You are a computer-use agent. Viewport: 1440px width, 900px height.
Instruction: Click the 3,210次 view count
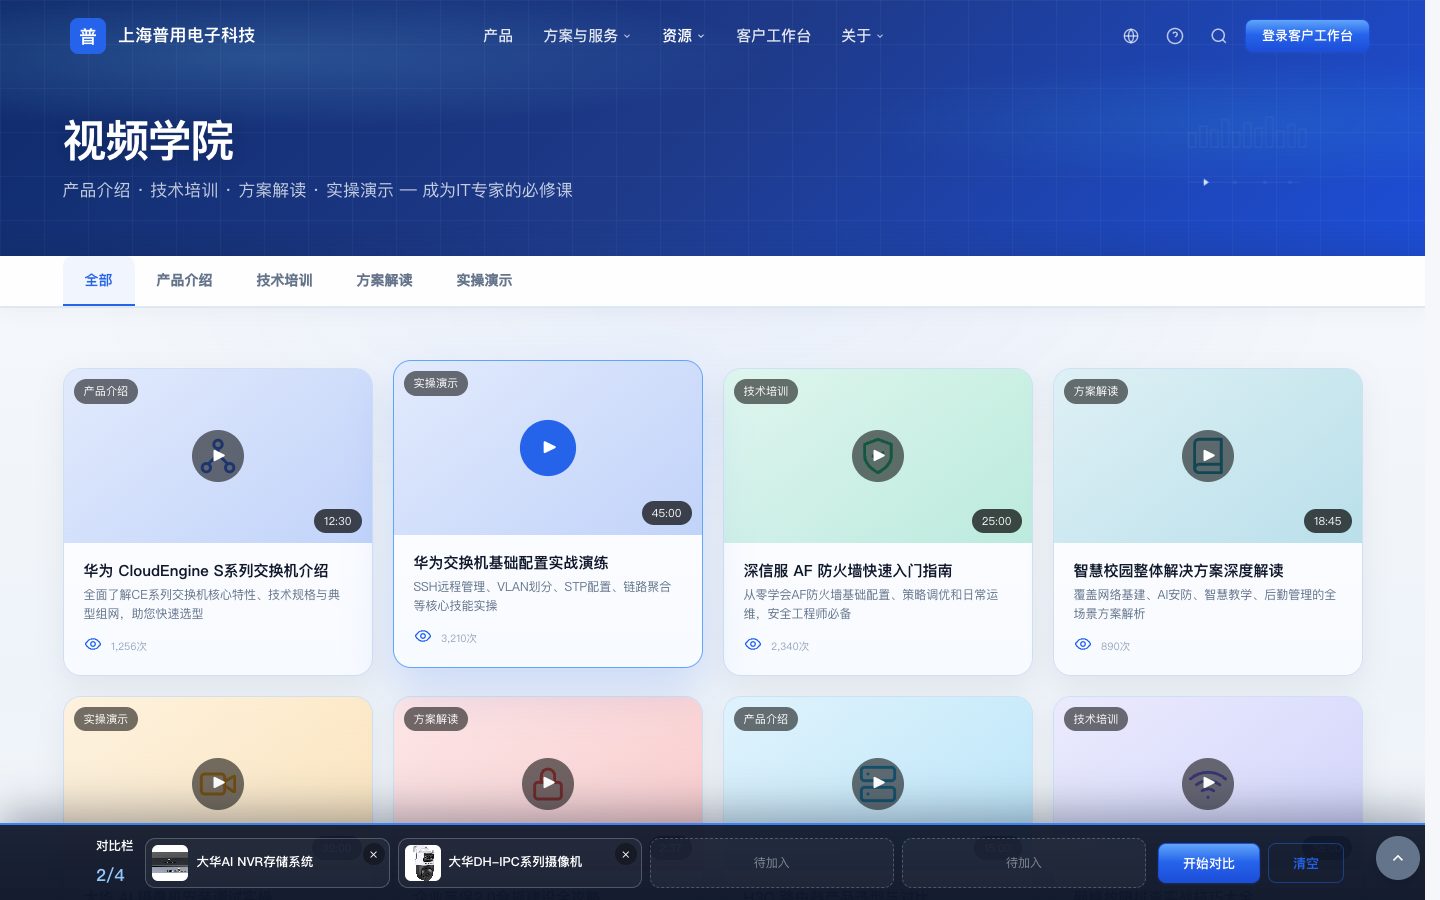[x=459, y=638]
